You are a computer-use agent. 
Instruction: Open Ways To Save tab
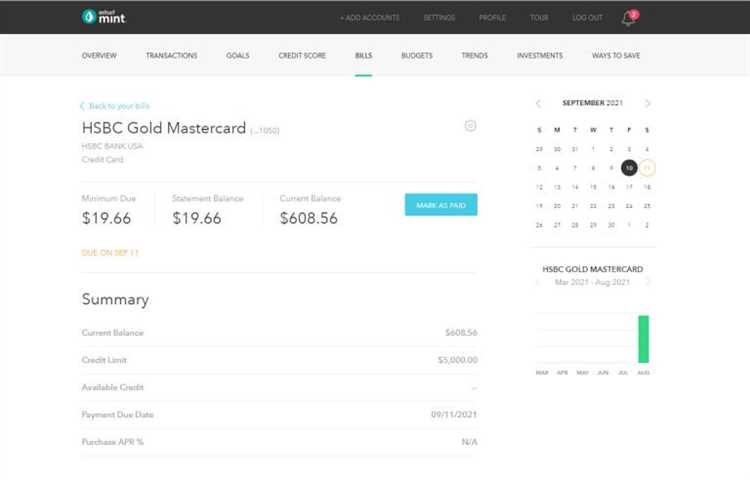pyautogui.click(x=616, y=55)
